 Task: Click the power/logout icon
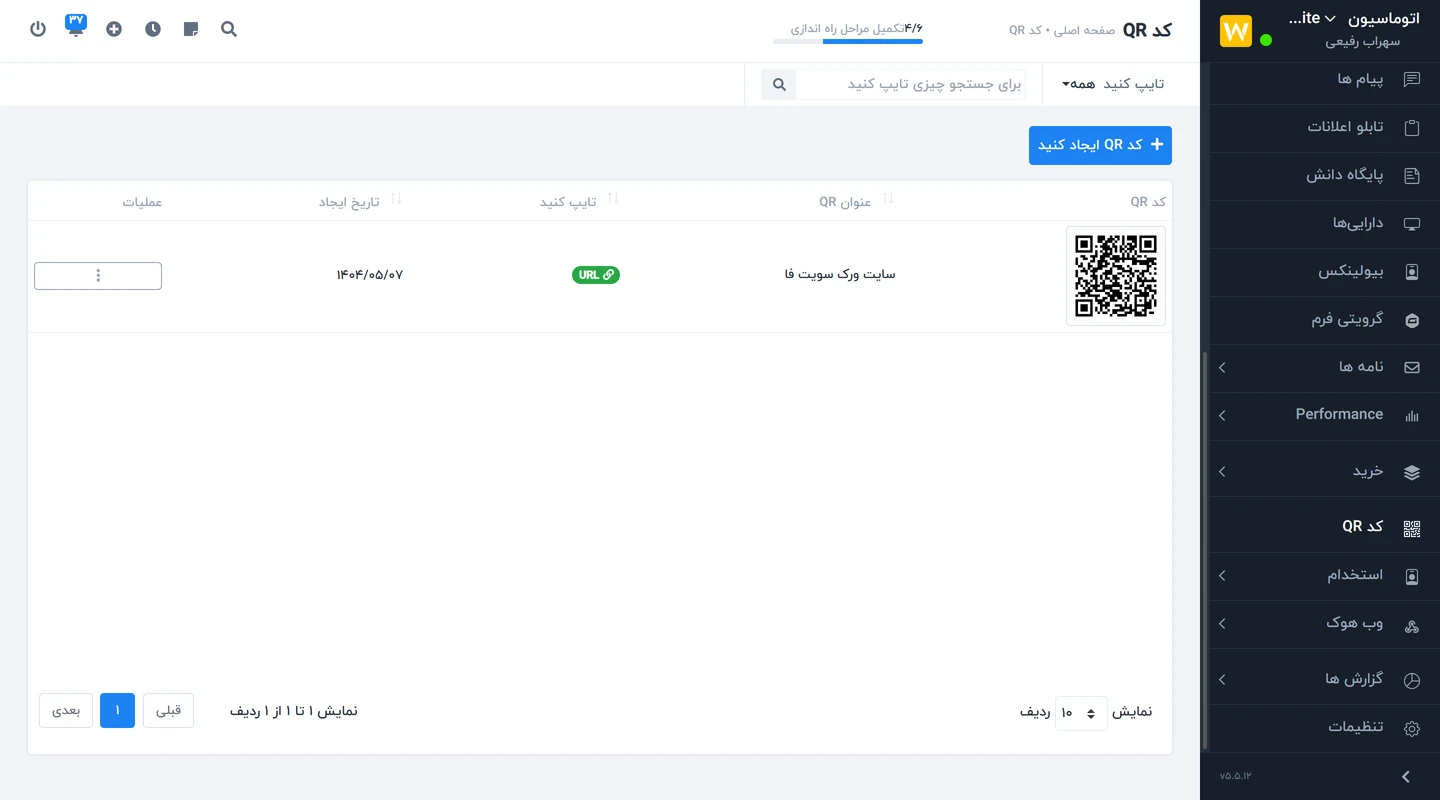pyautogui.click(x=38, y=29)
